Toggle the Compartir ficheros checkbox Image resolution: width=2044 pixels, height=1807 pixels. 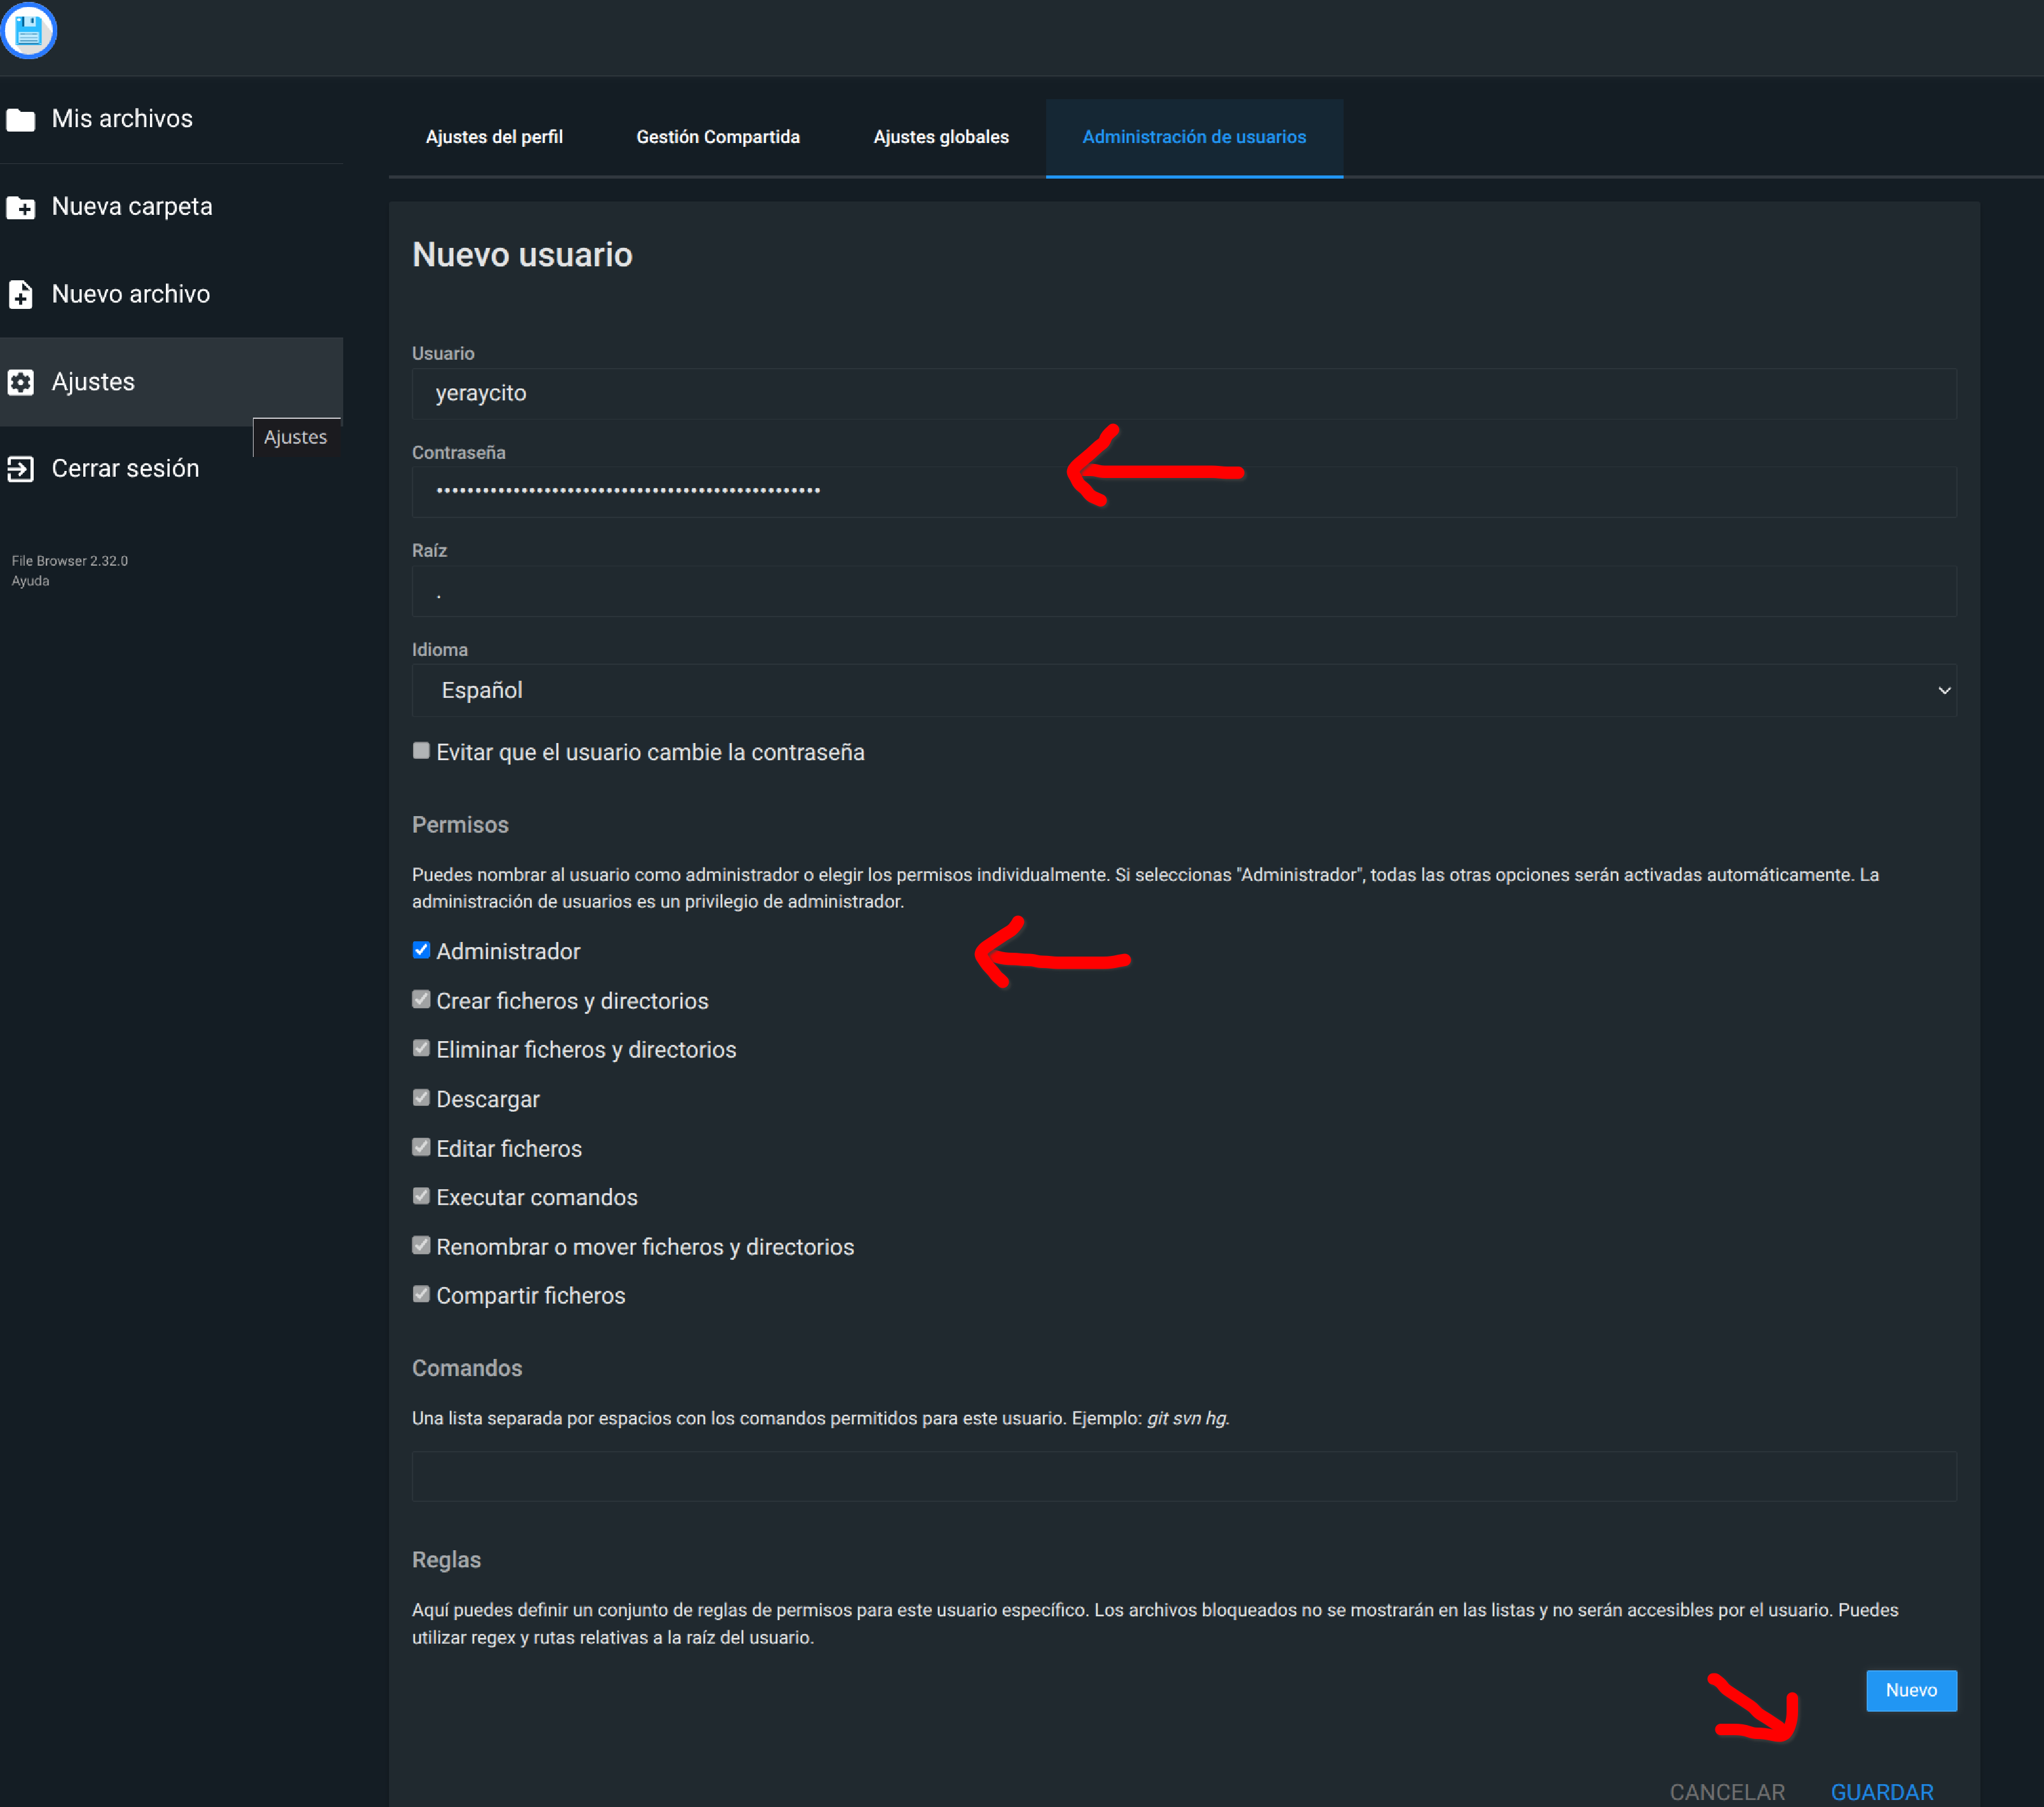[x=421, y=1294]
